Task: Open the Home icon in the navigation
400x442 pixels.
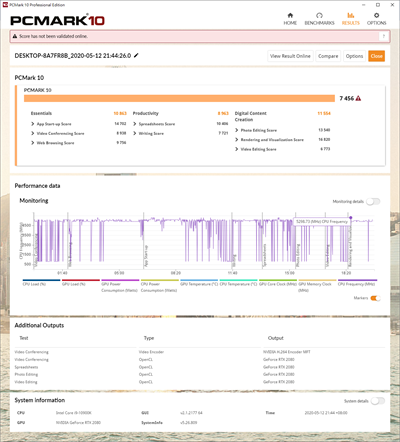Action: [290, 15]
